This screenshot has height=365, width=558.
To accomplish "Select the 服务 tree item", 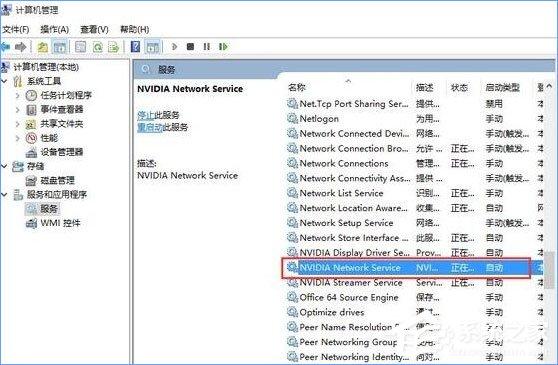I will coord(49,209).
